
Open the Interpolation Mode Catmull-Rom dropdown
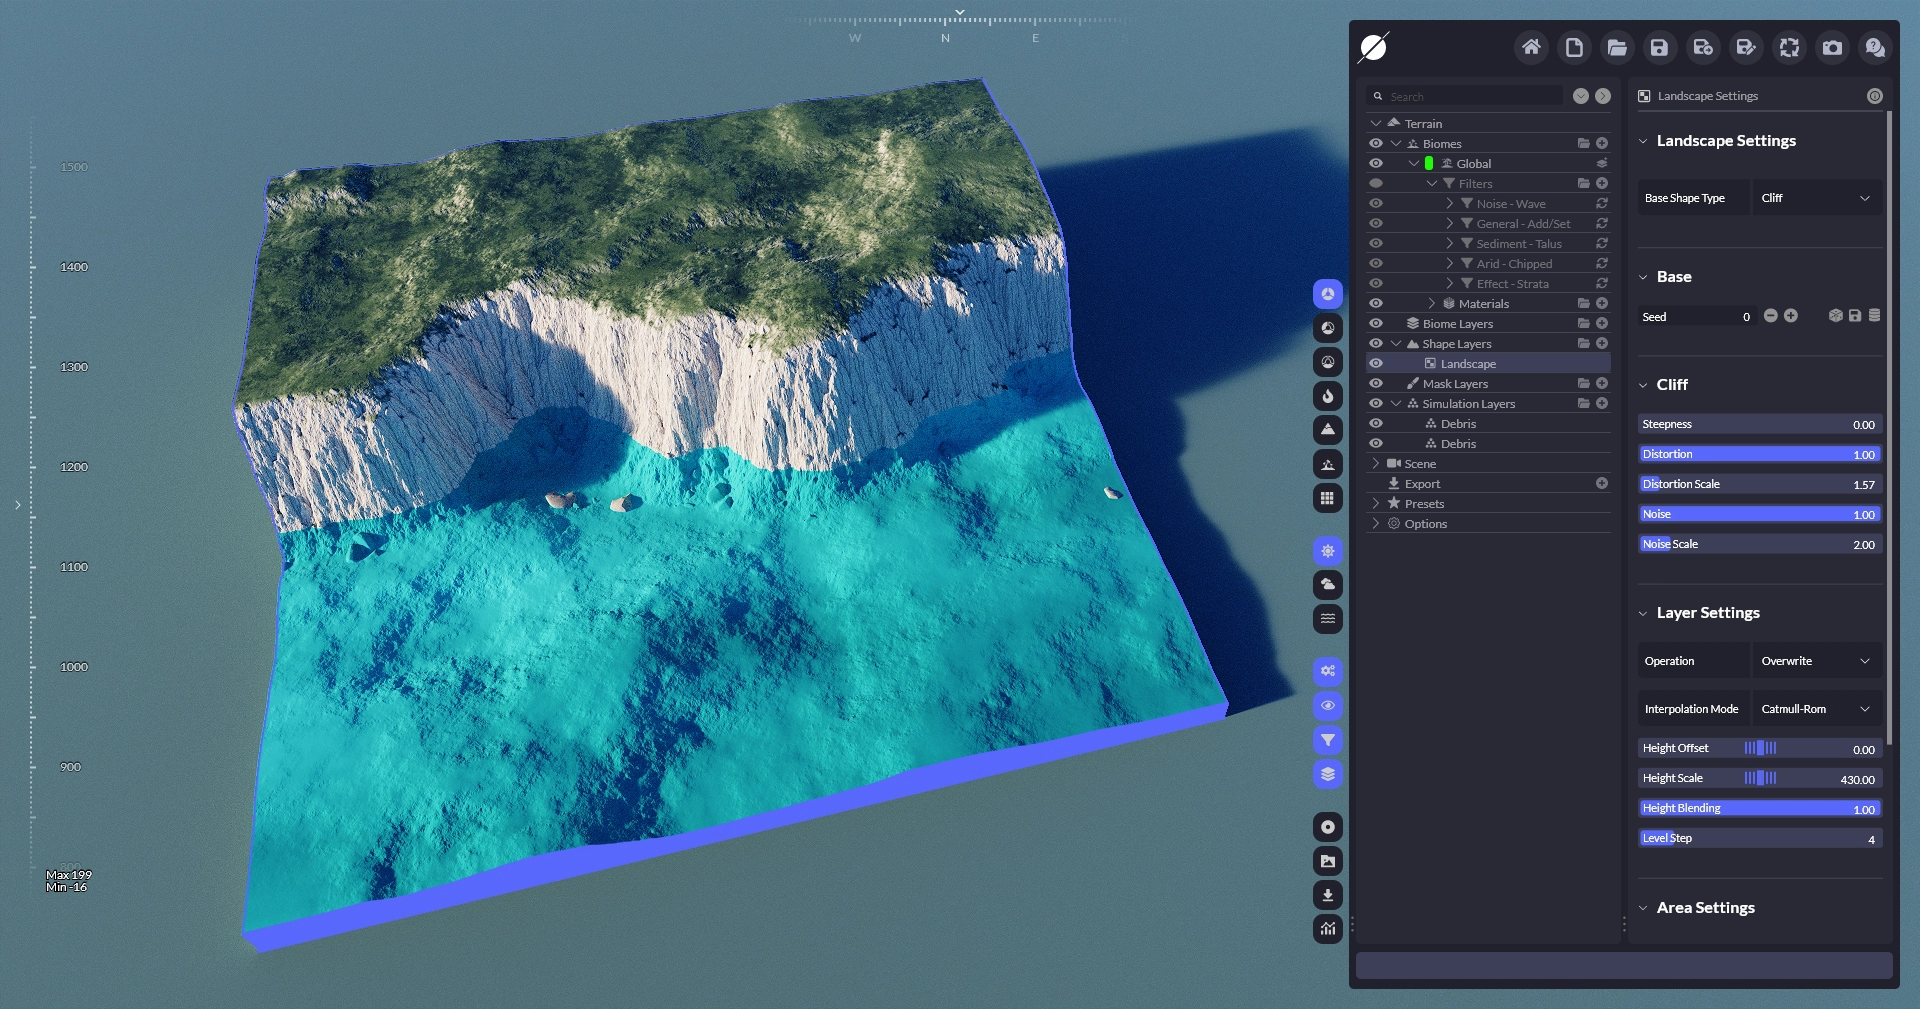point(1815,709)
